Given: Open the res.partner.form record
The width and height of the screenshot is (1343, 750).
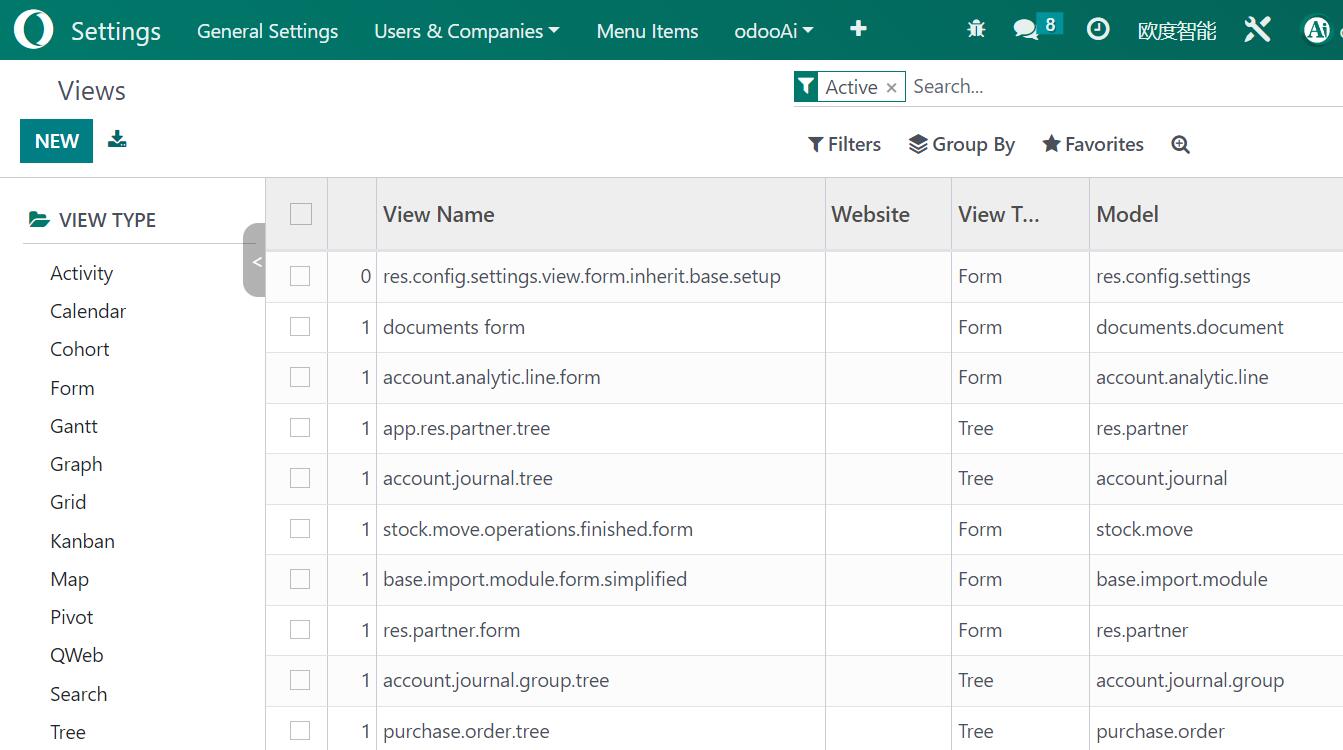Looking at the screenshot, I should 451,630.
